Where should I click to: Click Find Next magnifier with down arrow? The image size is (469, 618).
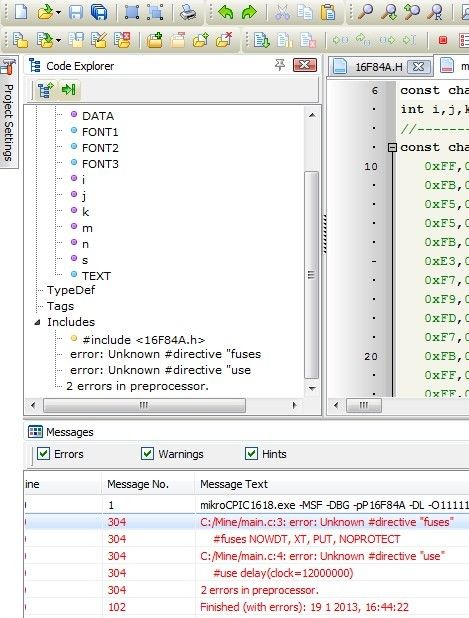coord(389,13)
